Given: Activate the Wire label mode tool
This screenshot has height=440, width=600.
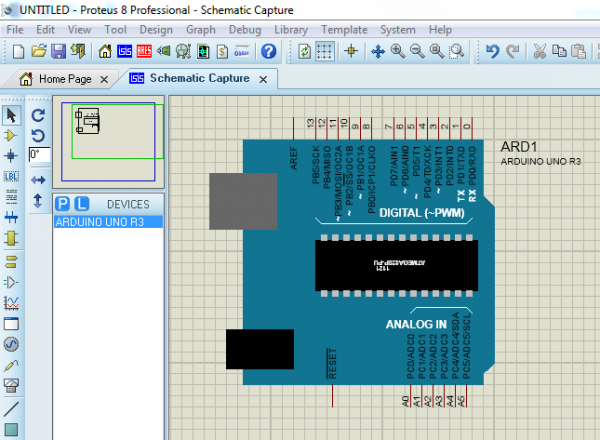Looking at the screenshot, I should (11, 176).
